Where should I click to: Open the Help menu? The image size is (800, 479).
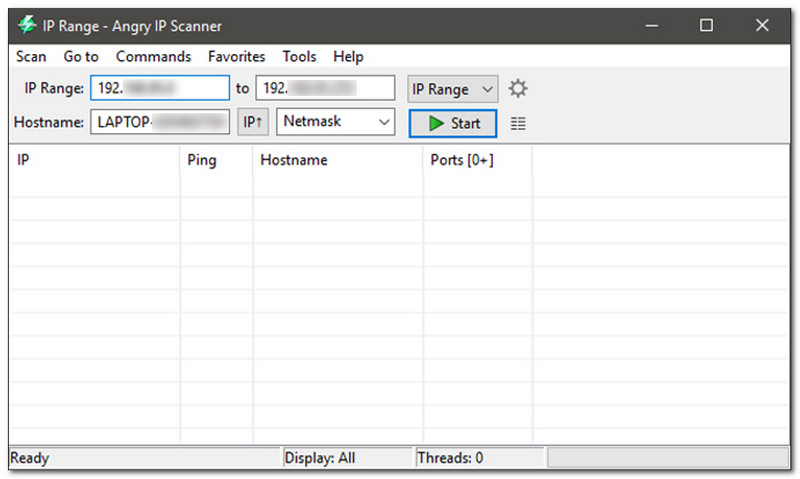tap(348, 56)
